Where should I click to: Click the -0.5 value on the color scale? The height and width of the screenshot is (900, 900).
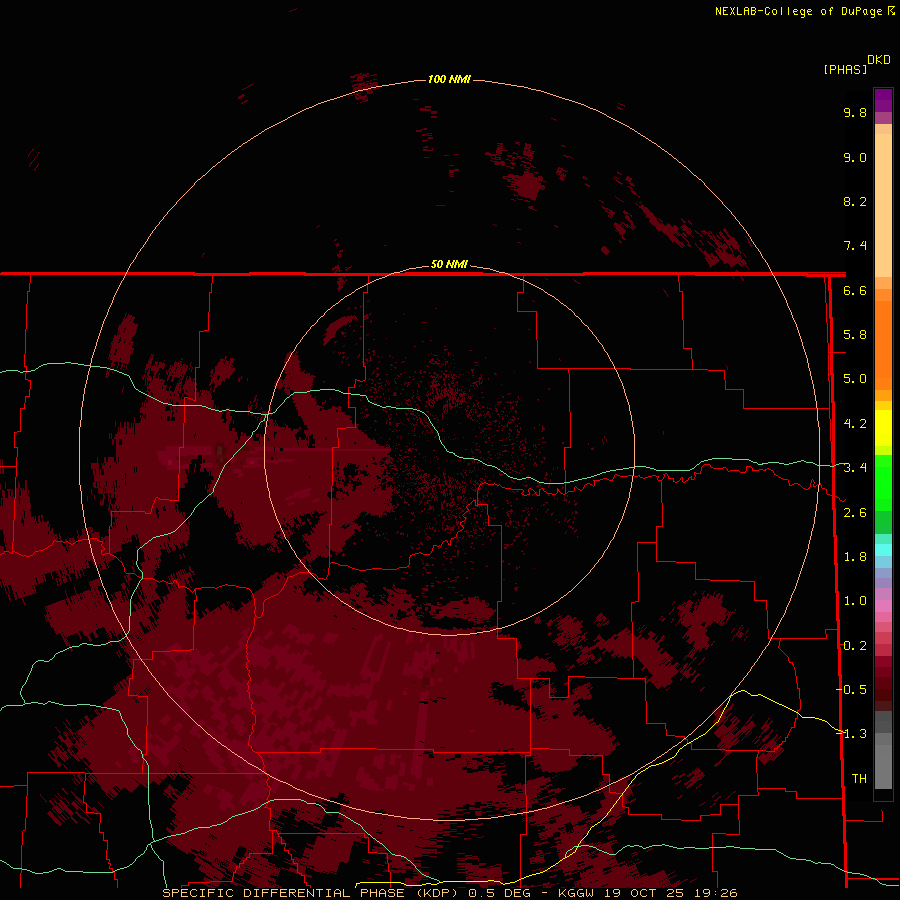(852, 690)
